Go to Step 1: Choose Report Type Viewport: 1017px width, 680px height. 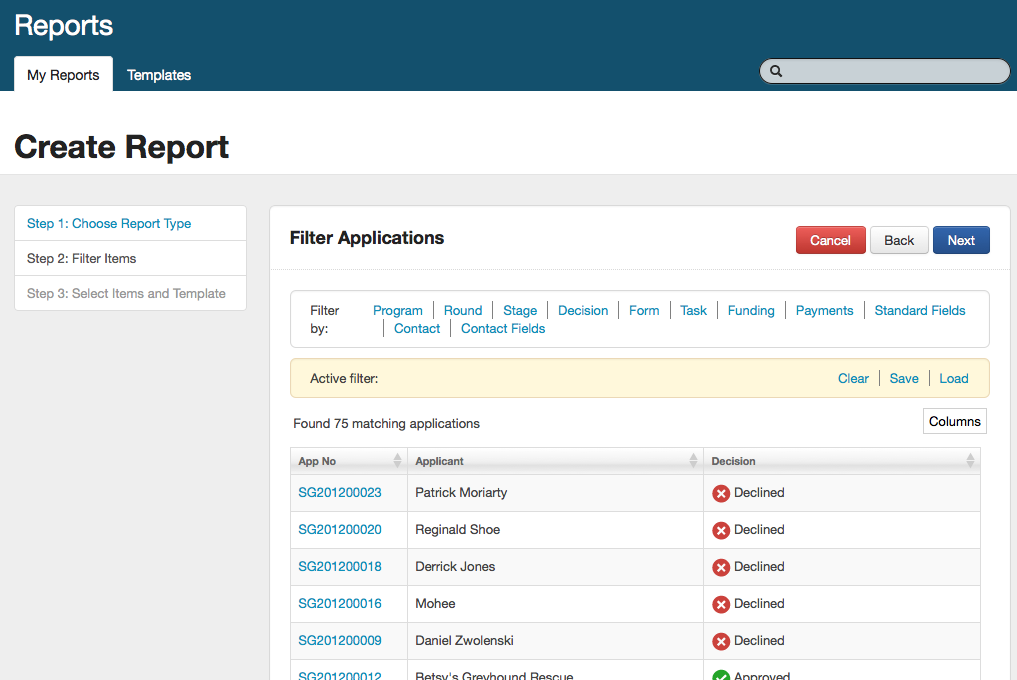[x=109, y=223]
